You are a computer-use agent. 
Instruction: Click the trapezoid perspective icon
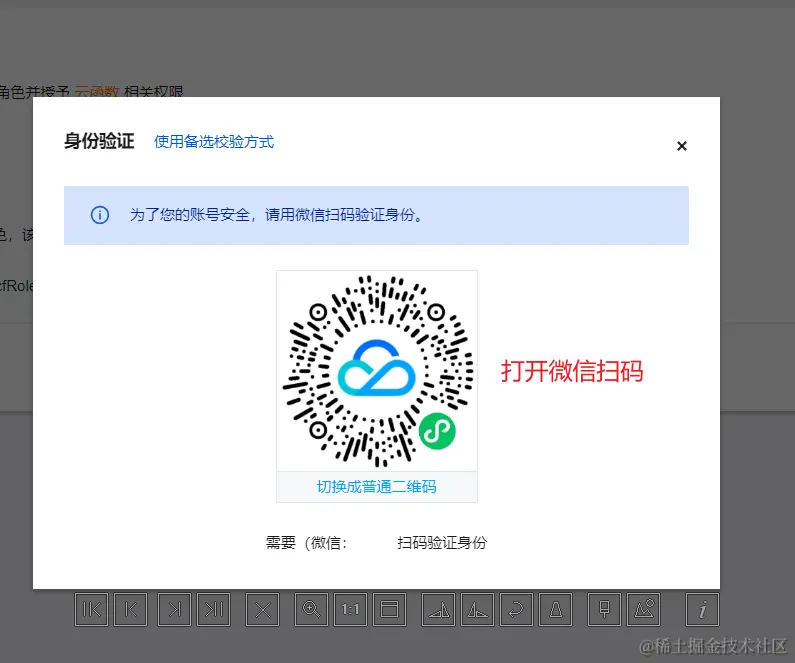pos(556,609)
